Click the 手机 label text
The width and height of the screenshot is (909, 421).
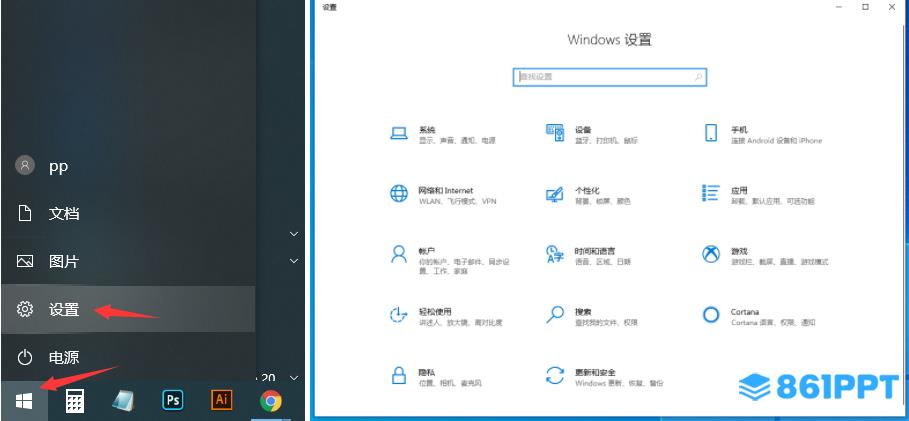click(x=739, y=130)
